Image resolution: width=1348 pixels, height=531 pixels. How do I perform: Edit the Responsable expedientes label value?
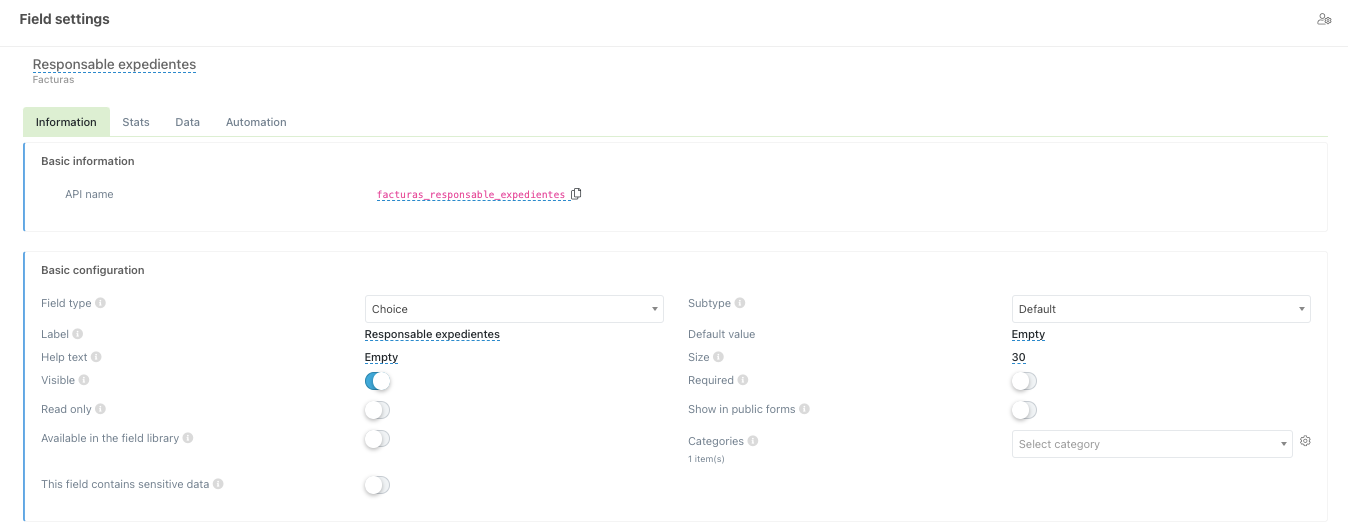point(432,334)
